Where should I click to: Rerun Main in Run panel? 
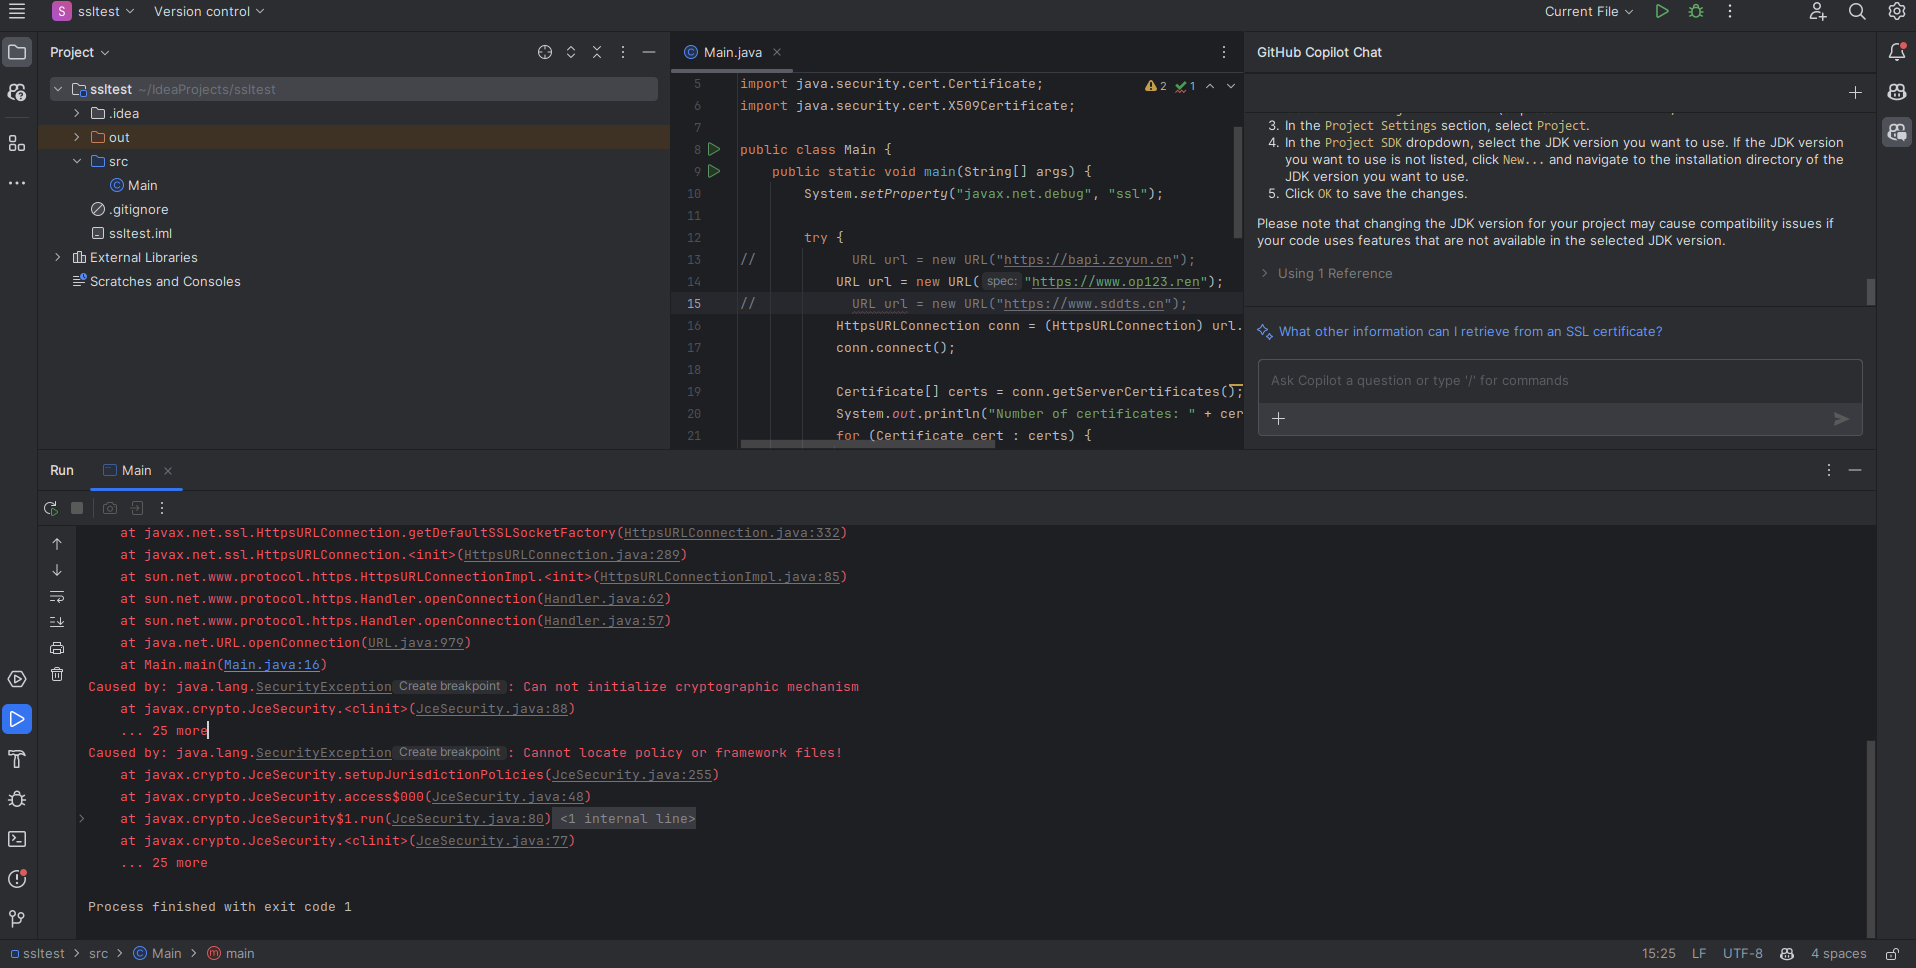pyautogui.click(x=51, y=508)
